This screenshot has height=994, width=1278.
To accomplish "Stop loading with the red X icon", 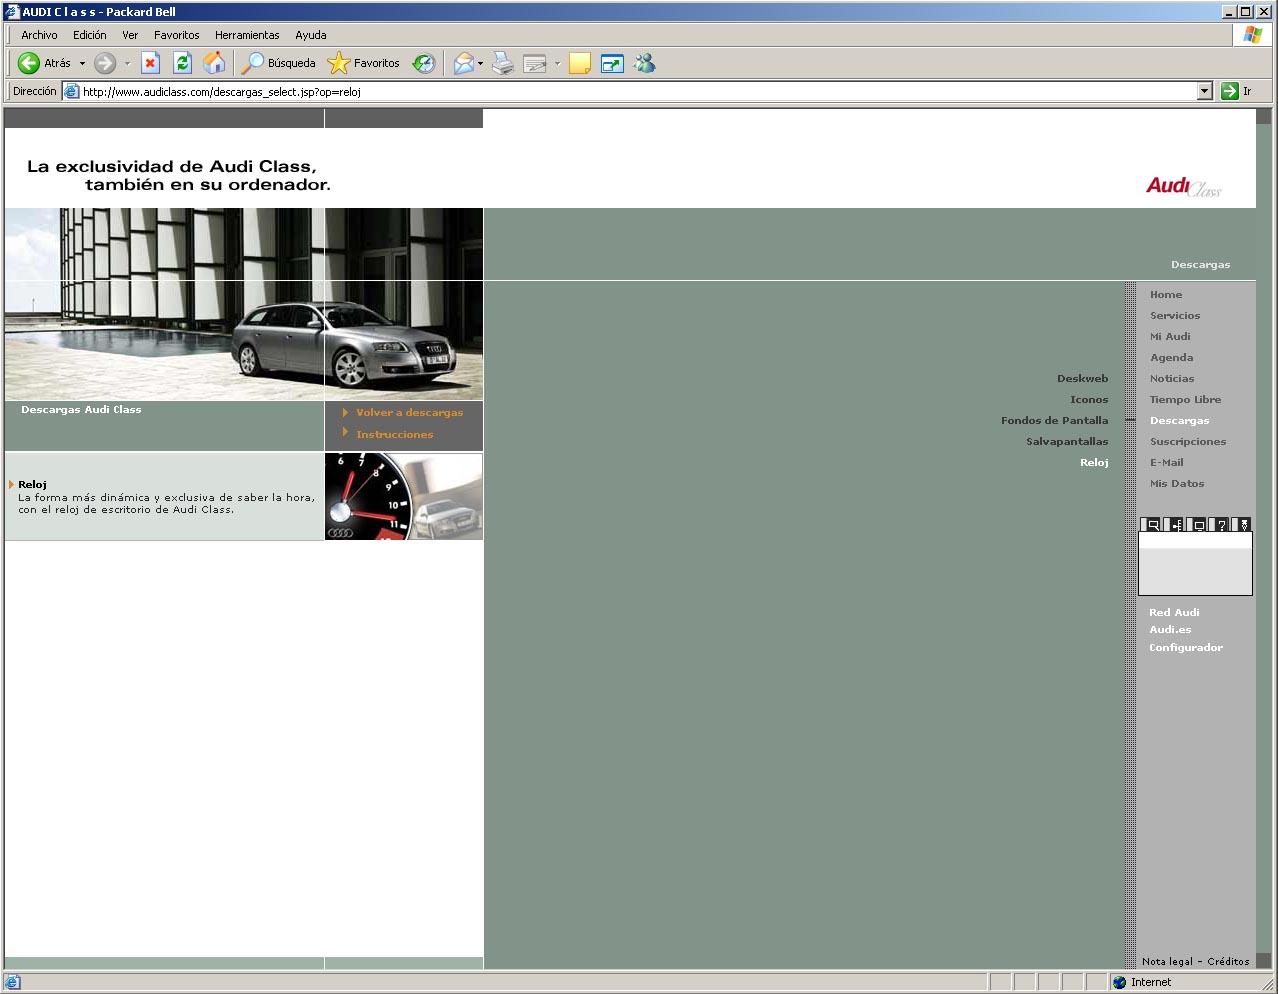I will coord(150,63).
